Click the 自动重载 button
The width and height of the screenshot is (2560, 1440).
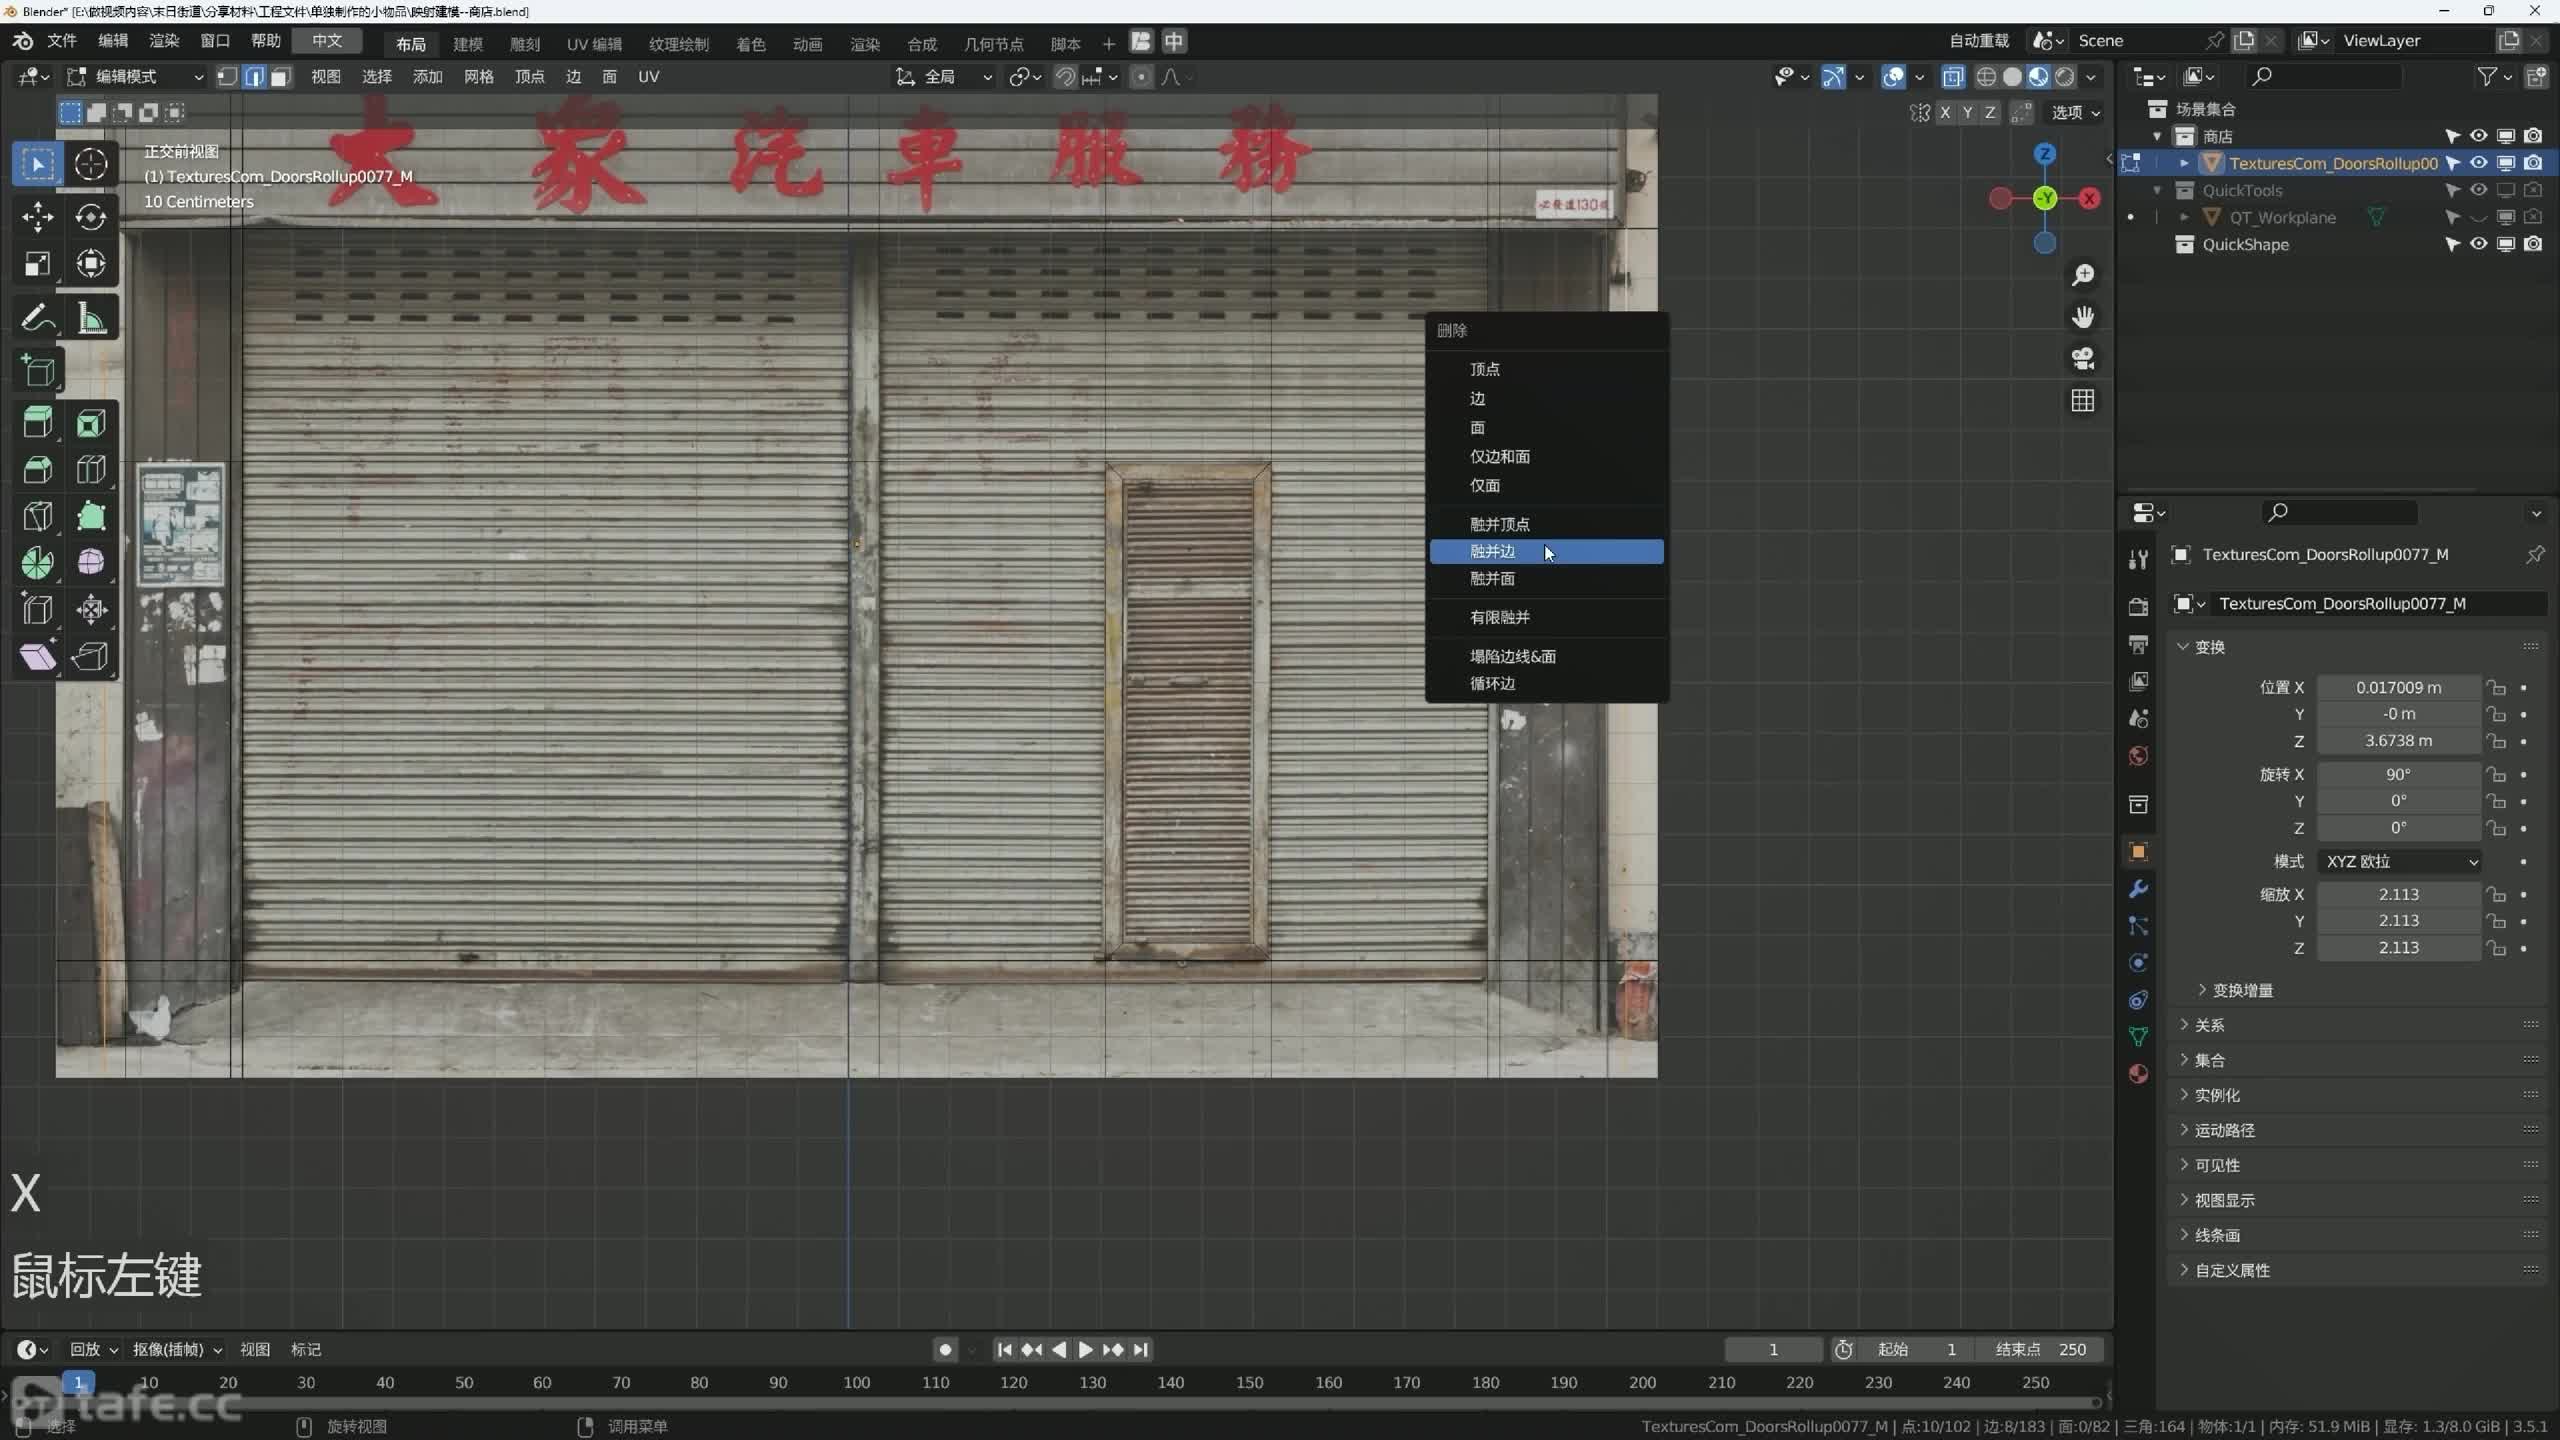coord(1978,41)
